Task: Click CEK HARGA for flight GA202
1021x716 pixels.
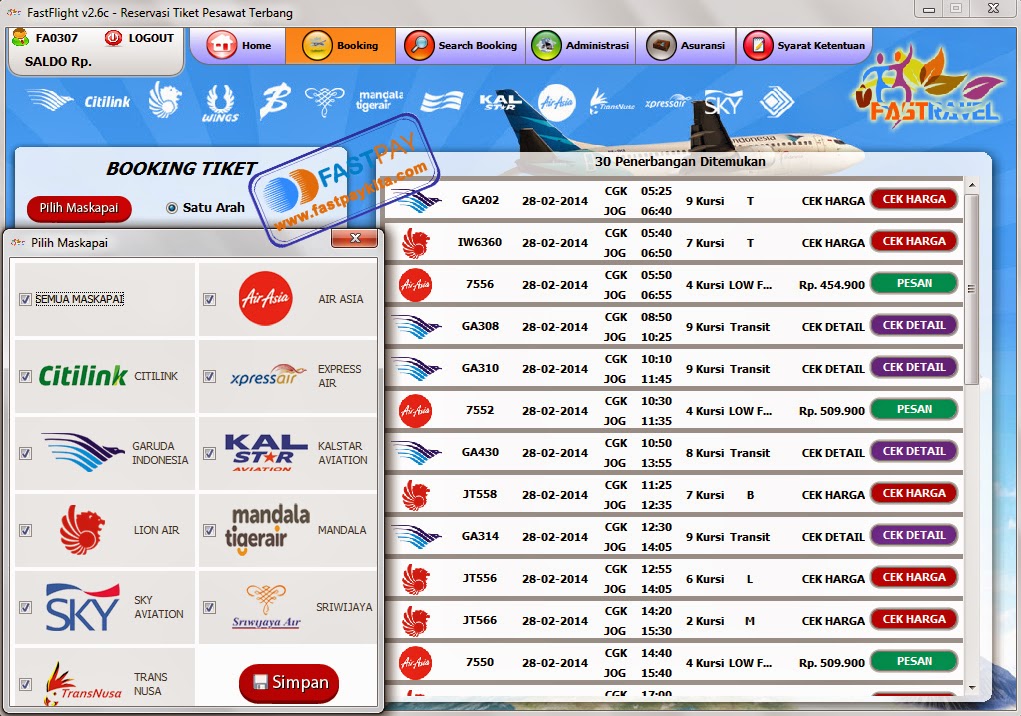Action: [914, 199]
